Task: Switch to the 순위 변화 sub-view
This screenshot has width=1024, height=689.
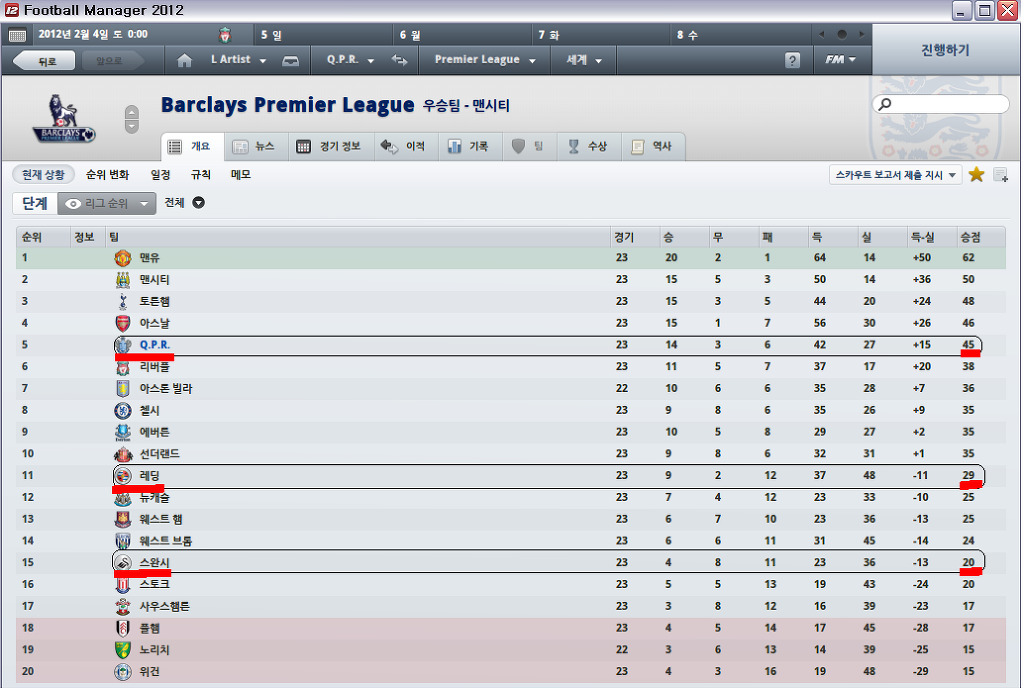Action: (107, 174)
